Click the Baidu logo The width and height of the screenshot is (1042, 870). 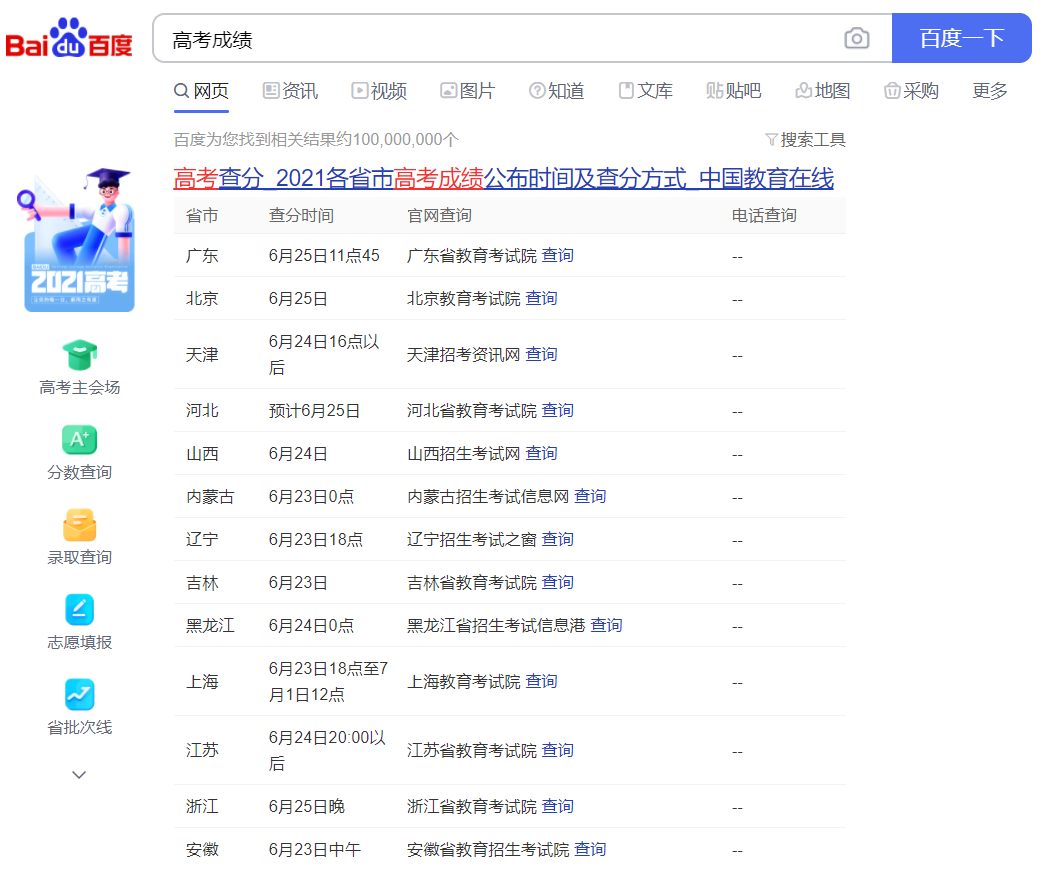tap(69, 38)
